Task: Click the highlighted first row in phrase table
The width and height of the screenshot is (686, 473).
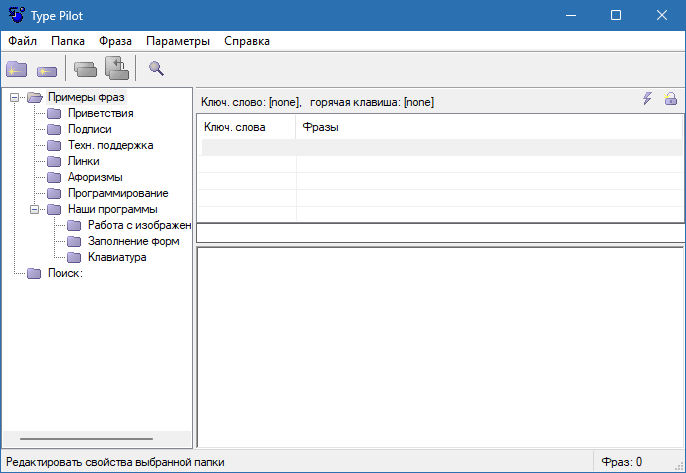Action: pos(442,147)
